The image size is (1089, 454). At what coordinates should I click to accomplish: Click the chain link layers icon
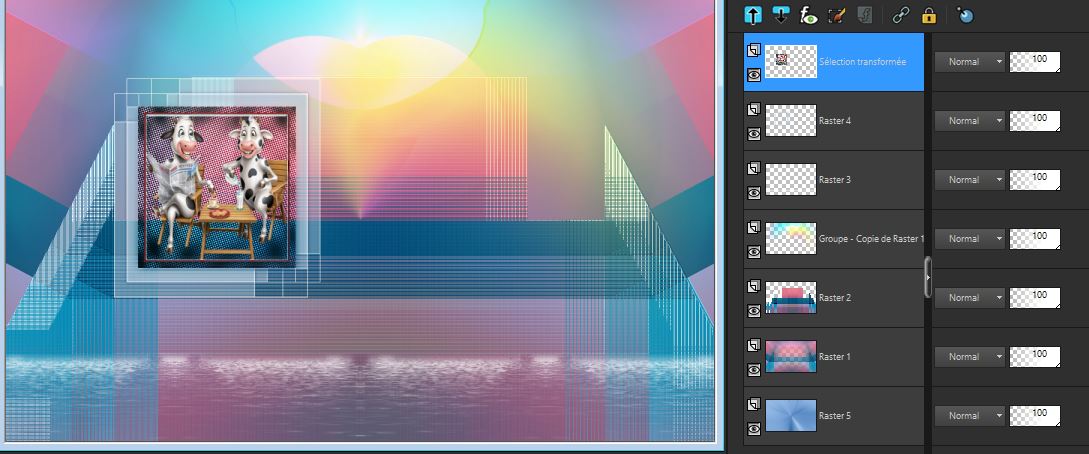click(x=901, y=15)
